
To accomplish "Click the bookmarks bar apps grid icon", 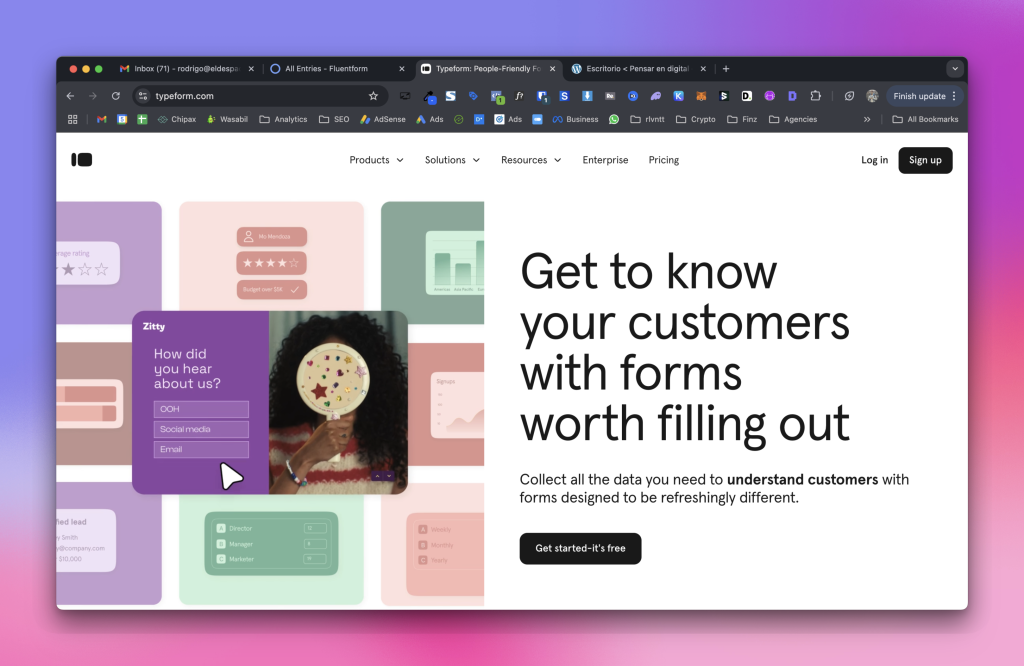I will pos(72,119).
